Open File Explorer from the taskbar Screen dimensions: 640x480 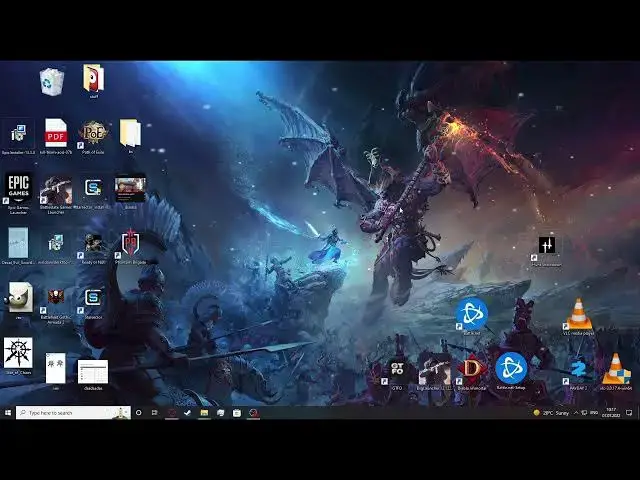pos(204,413)
